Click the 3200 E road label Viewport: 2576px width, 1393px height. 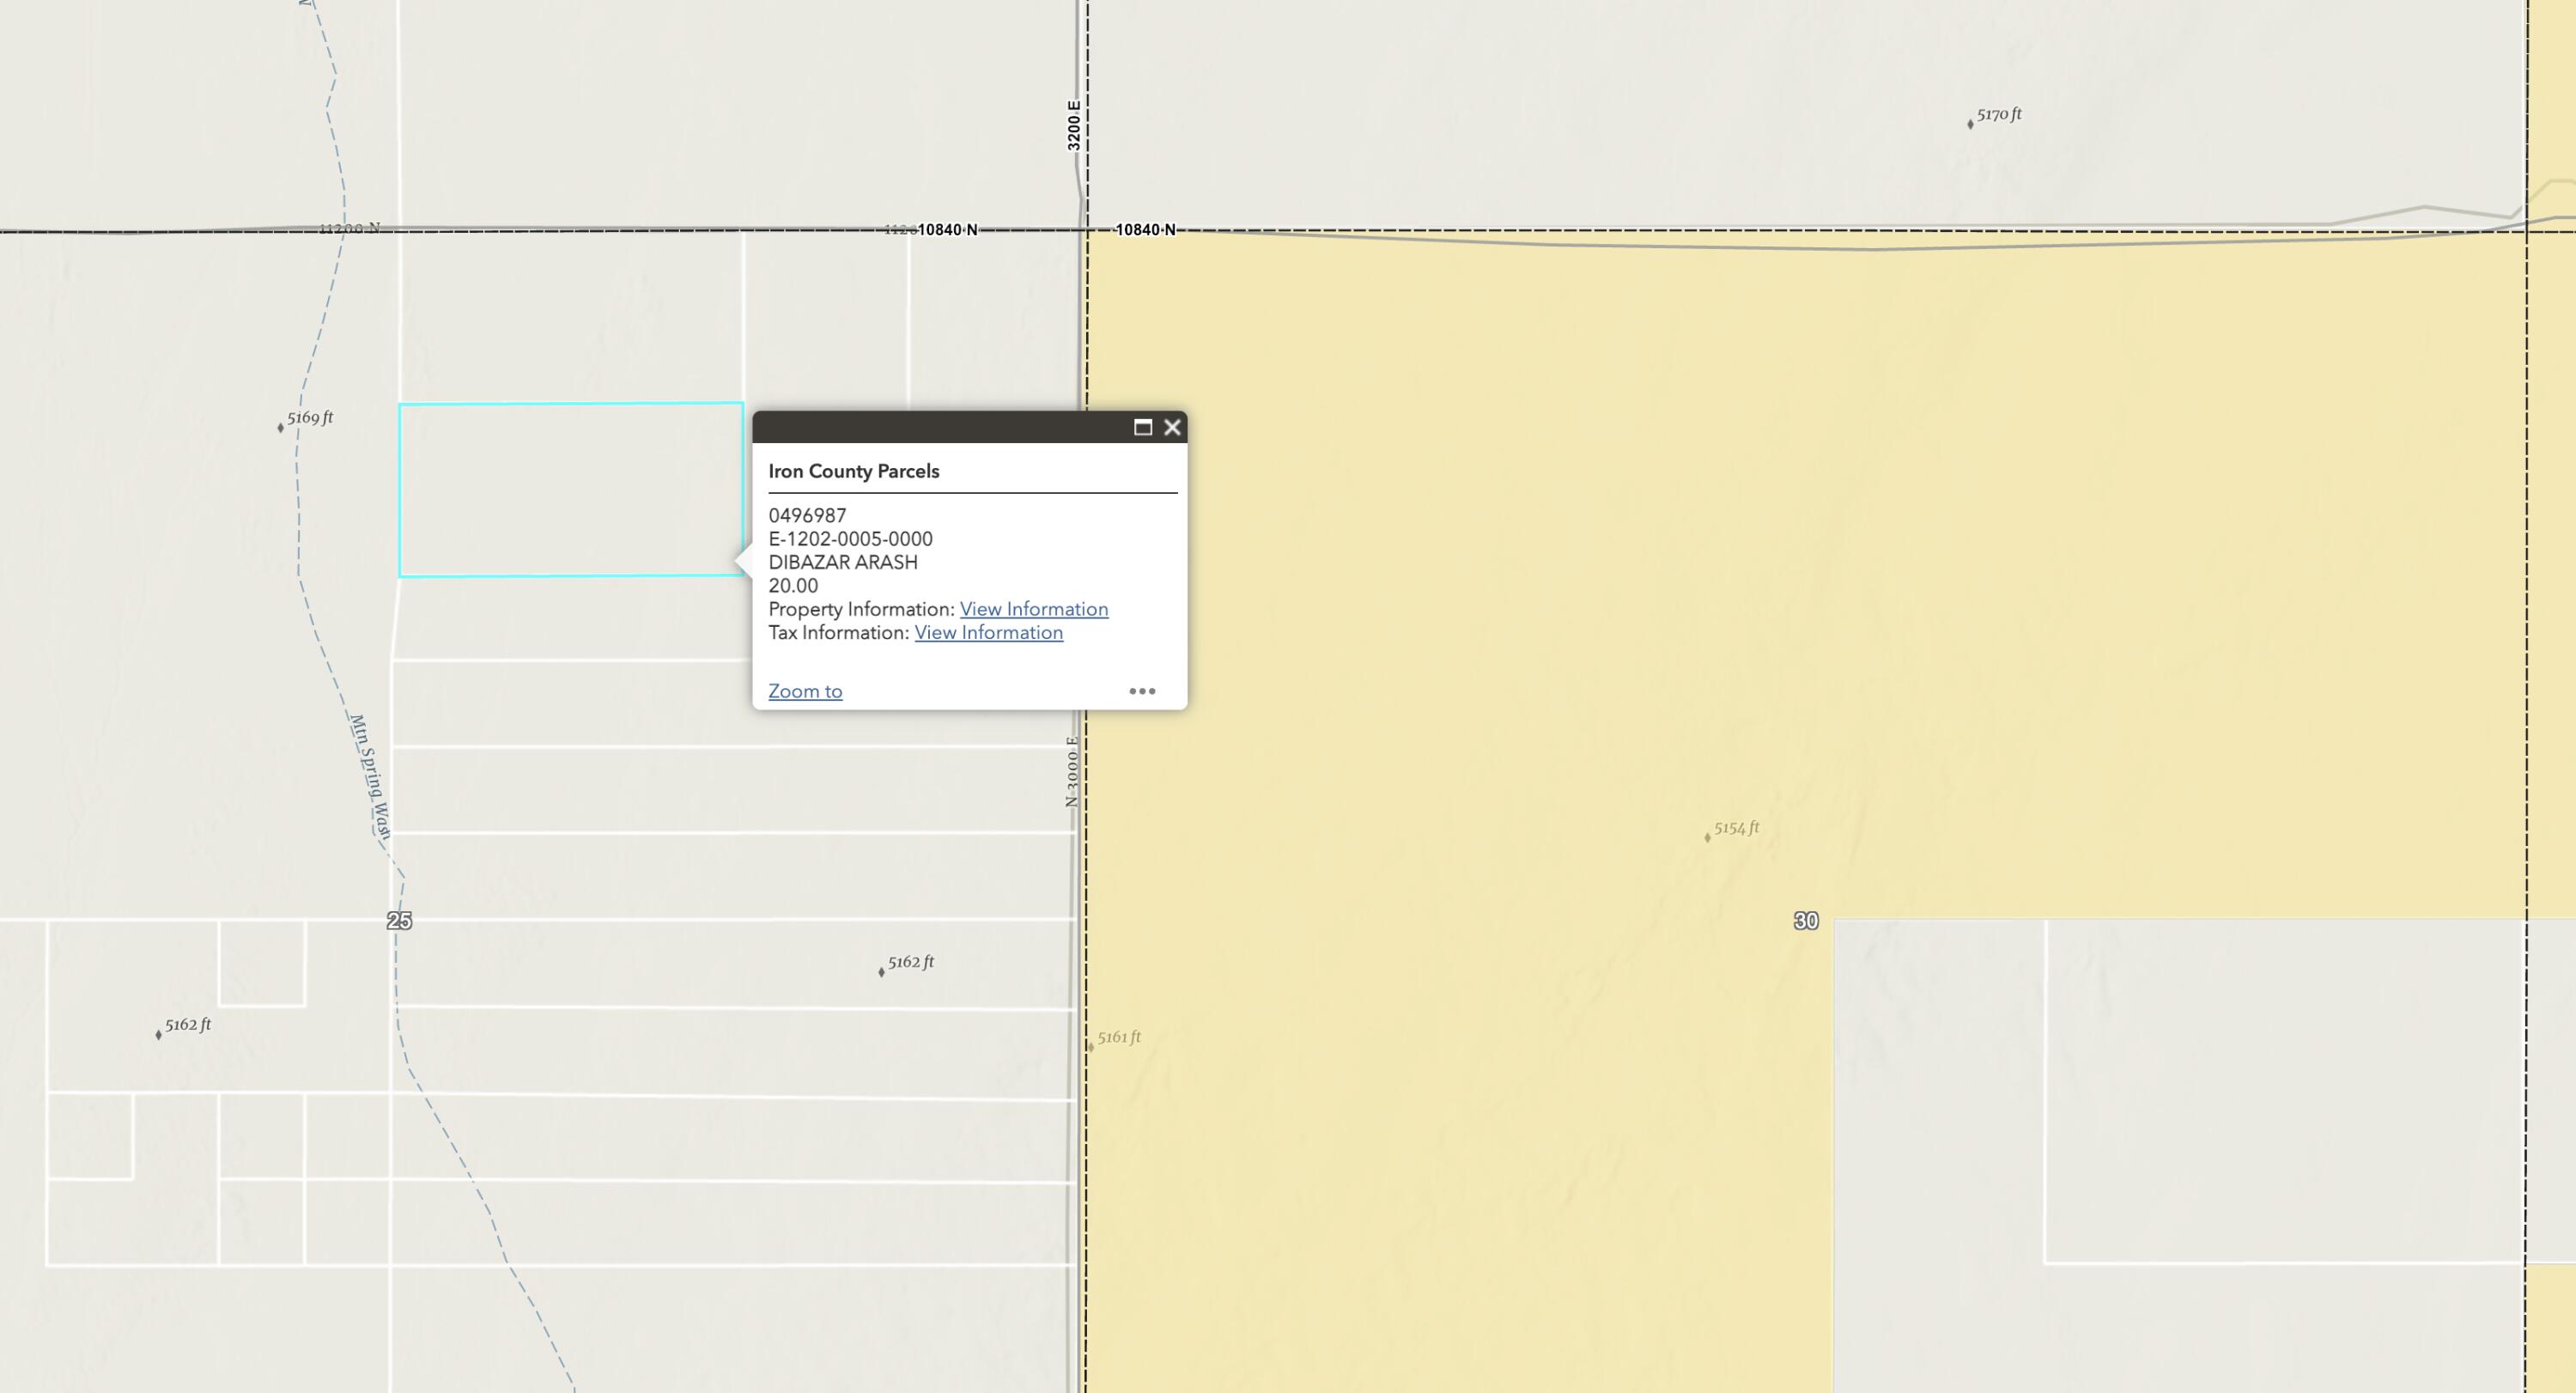1073,125
